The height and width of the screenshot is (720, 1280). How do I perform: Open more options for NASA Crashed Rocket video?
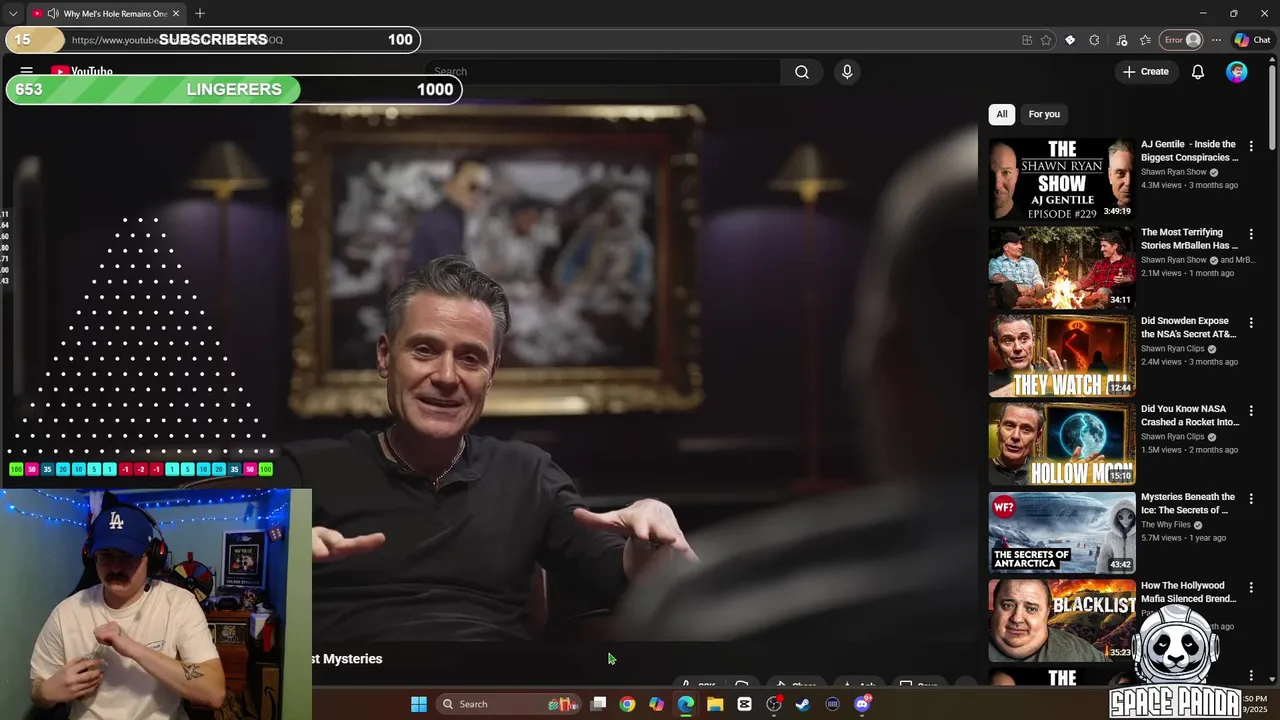(1251, 411)
